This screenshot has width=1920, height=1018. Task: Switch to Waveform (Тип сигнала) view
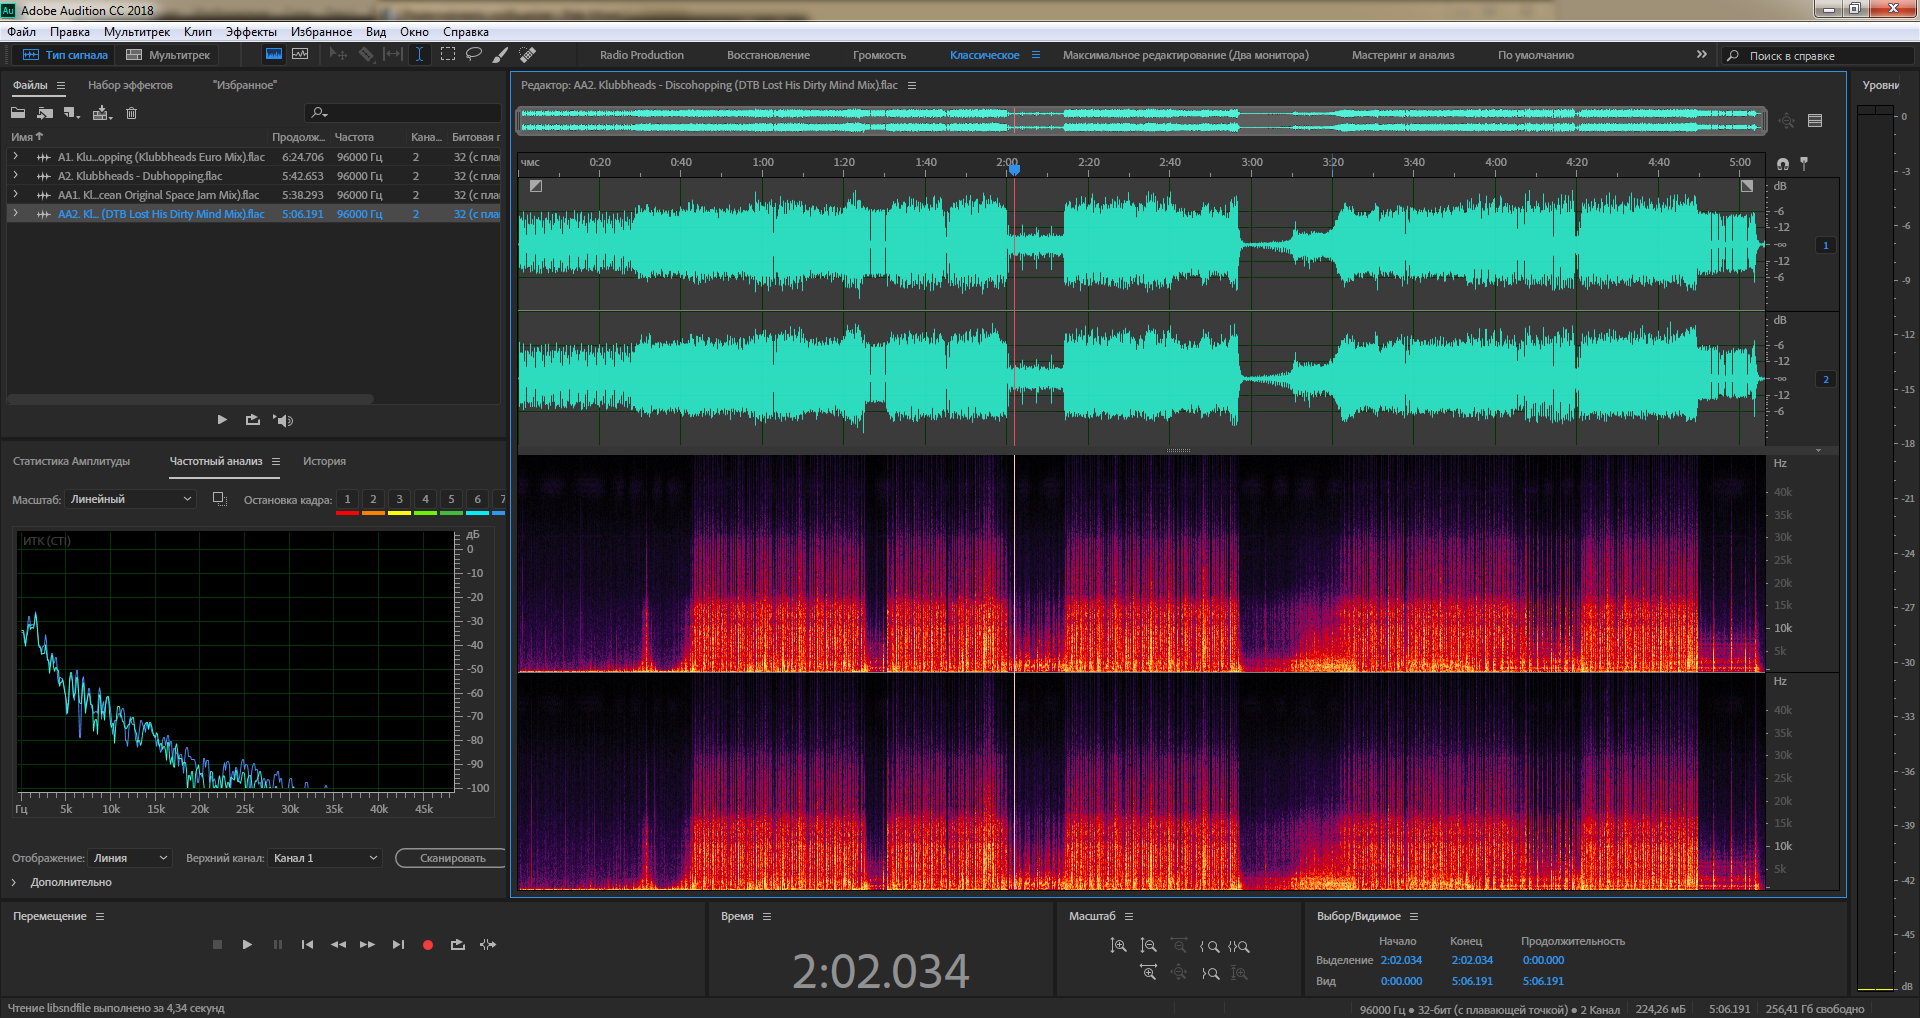tap(65, 55)
